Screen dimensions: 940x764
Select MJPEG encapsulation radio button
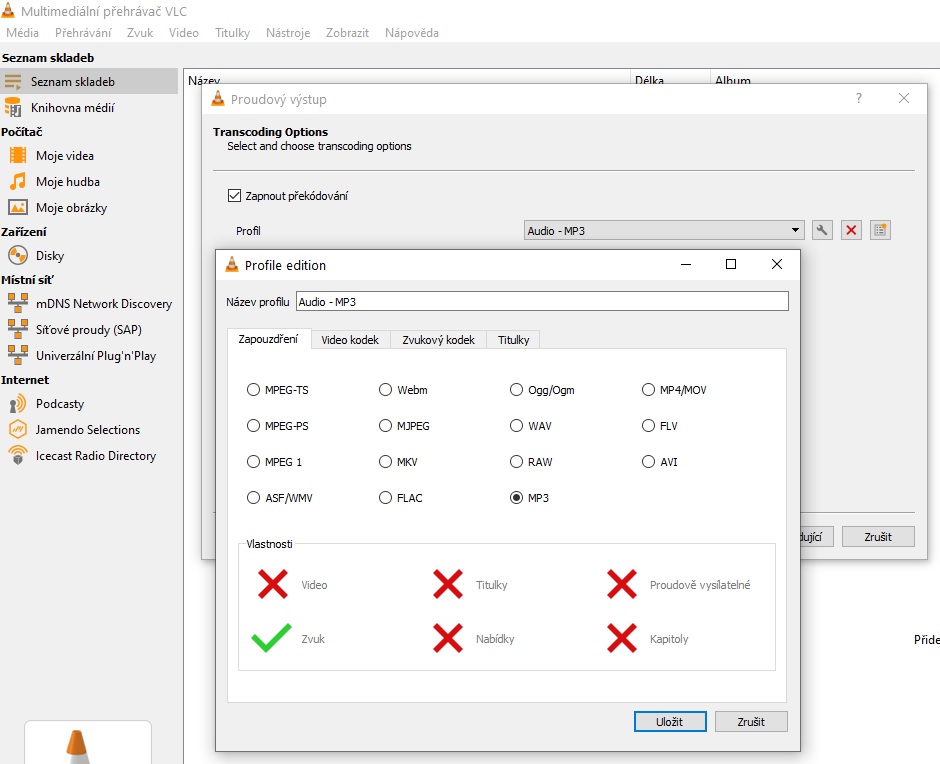click(x=385, y=426)
